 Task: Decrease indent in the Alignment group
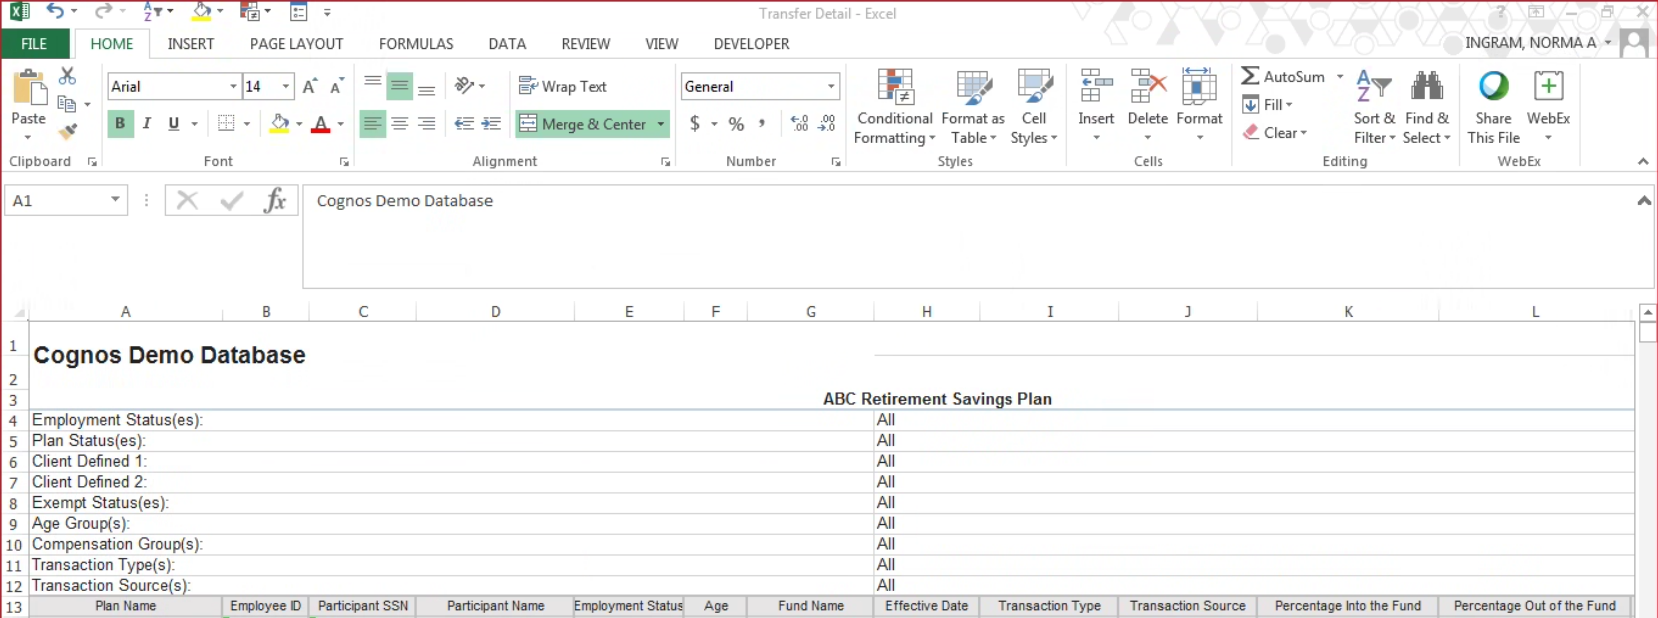(464, 124)
